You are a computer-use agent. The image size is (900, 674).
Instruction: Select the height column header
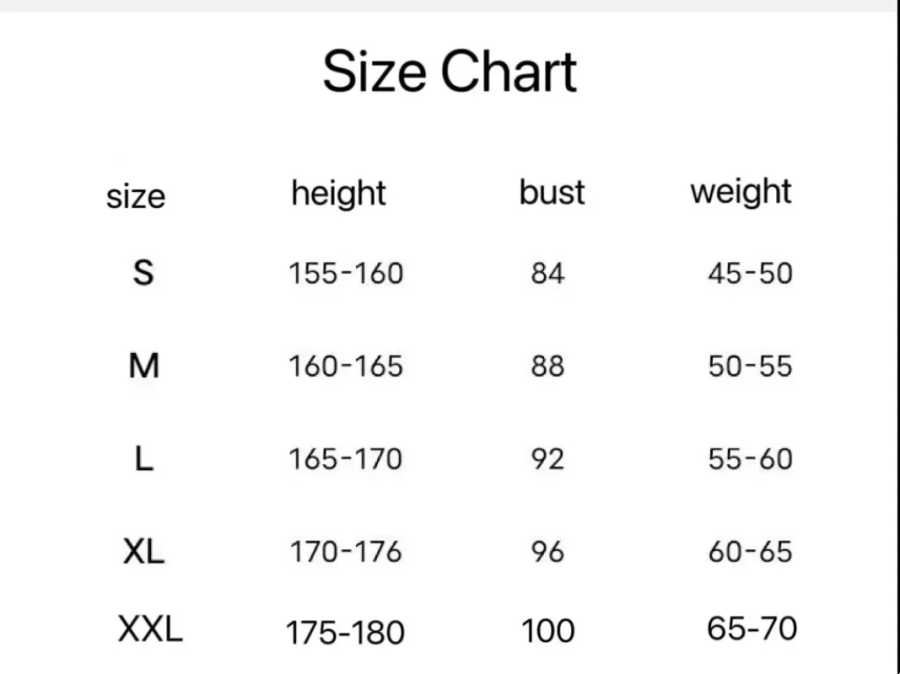(x=339, y=193)
